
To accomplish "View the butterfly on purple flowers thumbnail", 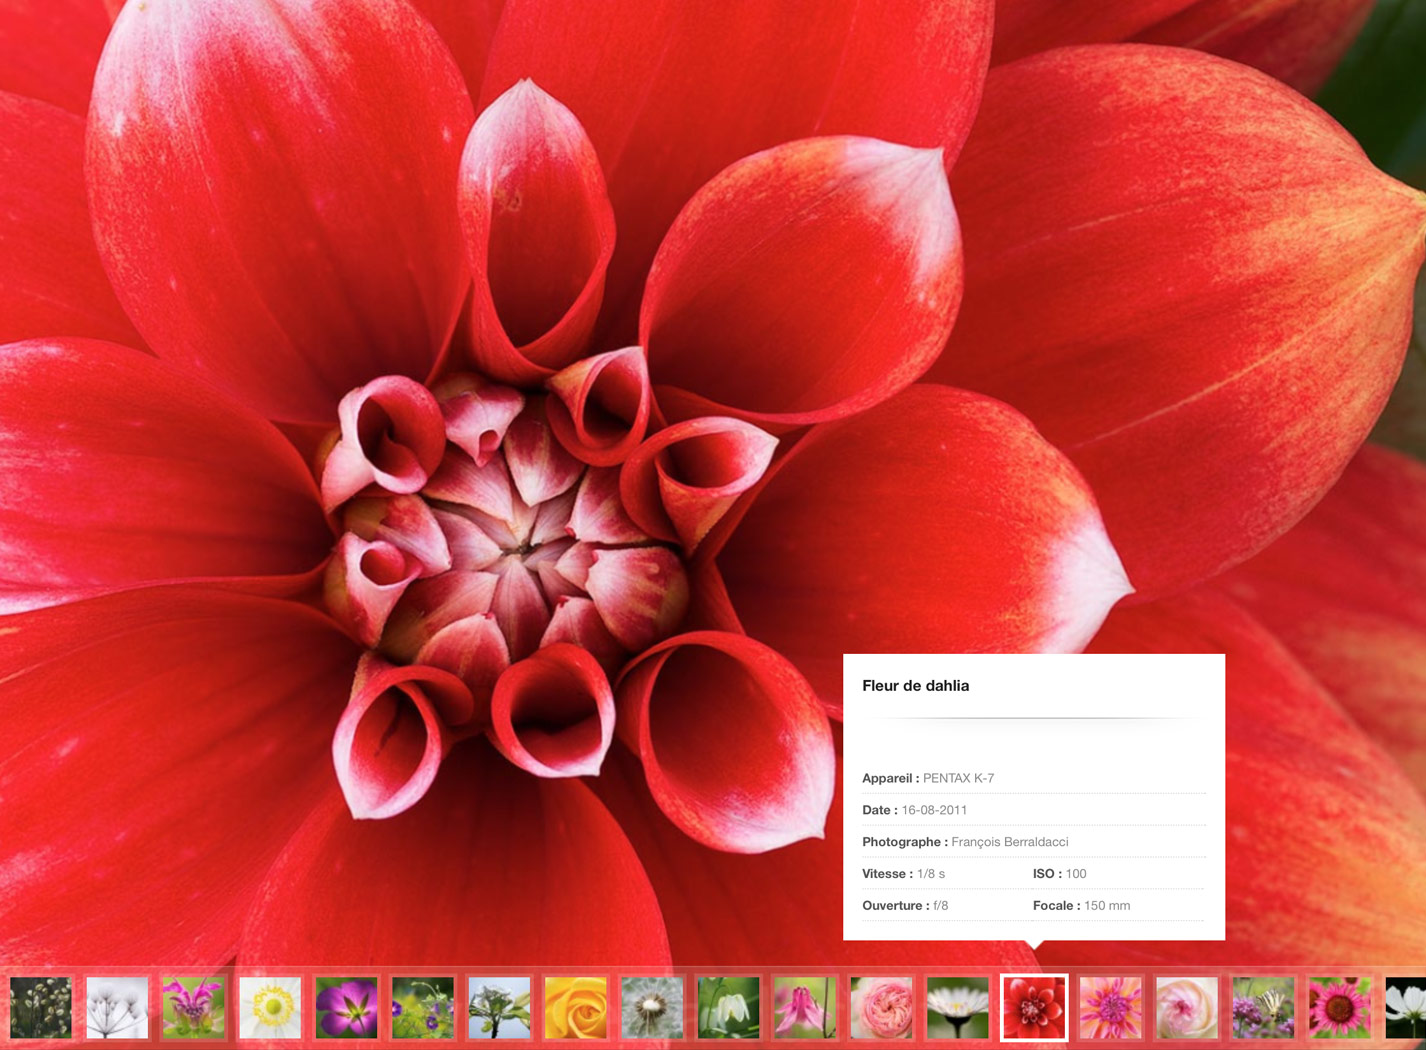I will 1263,1007.
